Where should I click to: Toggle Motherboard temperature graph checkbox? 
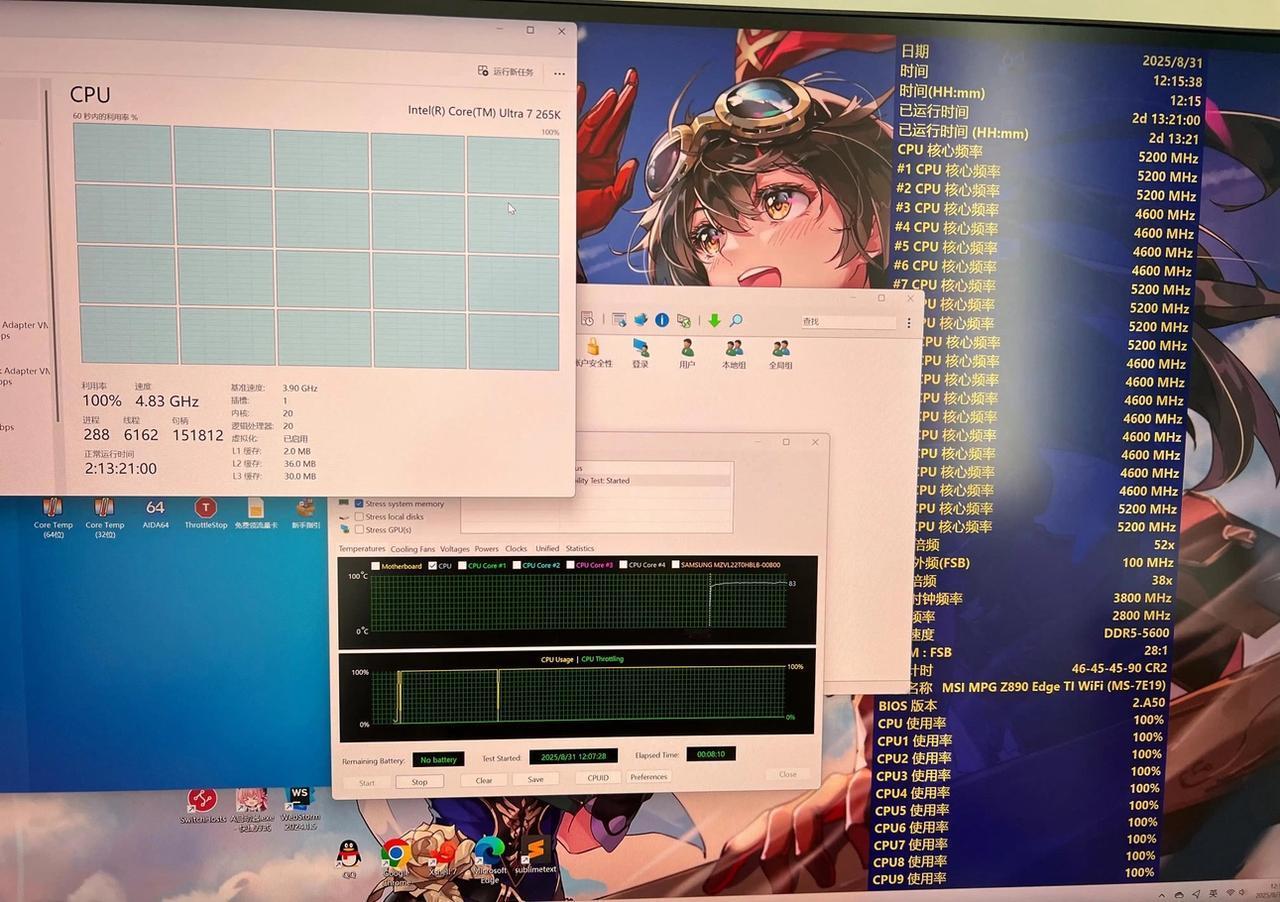click(x=376, y=566)
